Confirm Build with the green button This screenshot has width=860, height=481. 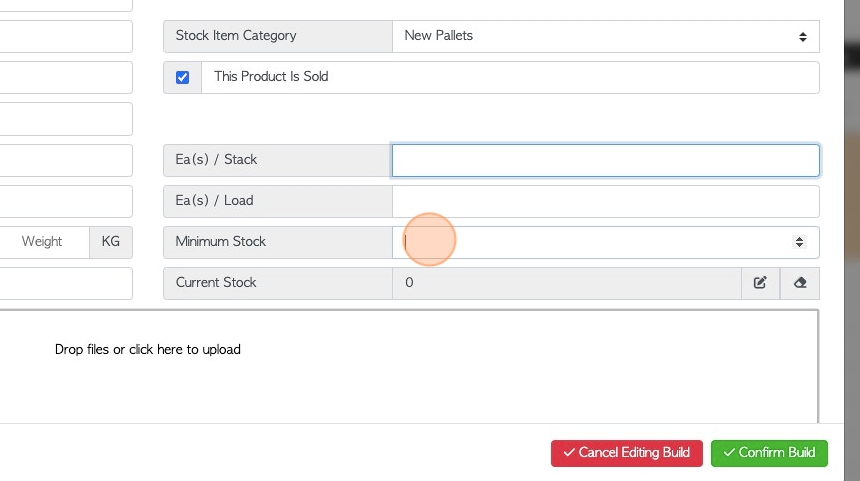click(x=769, y=453)
